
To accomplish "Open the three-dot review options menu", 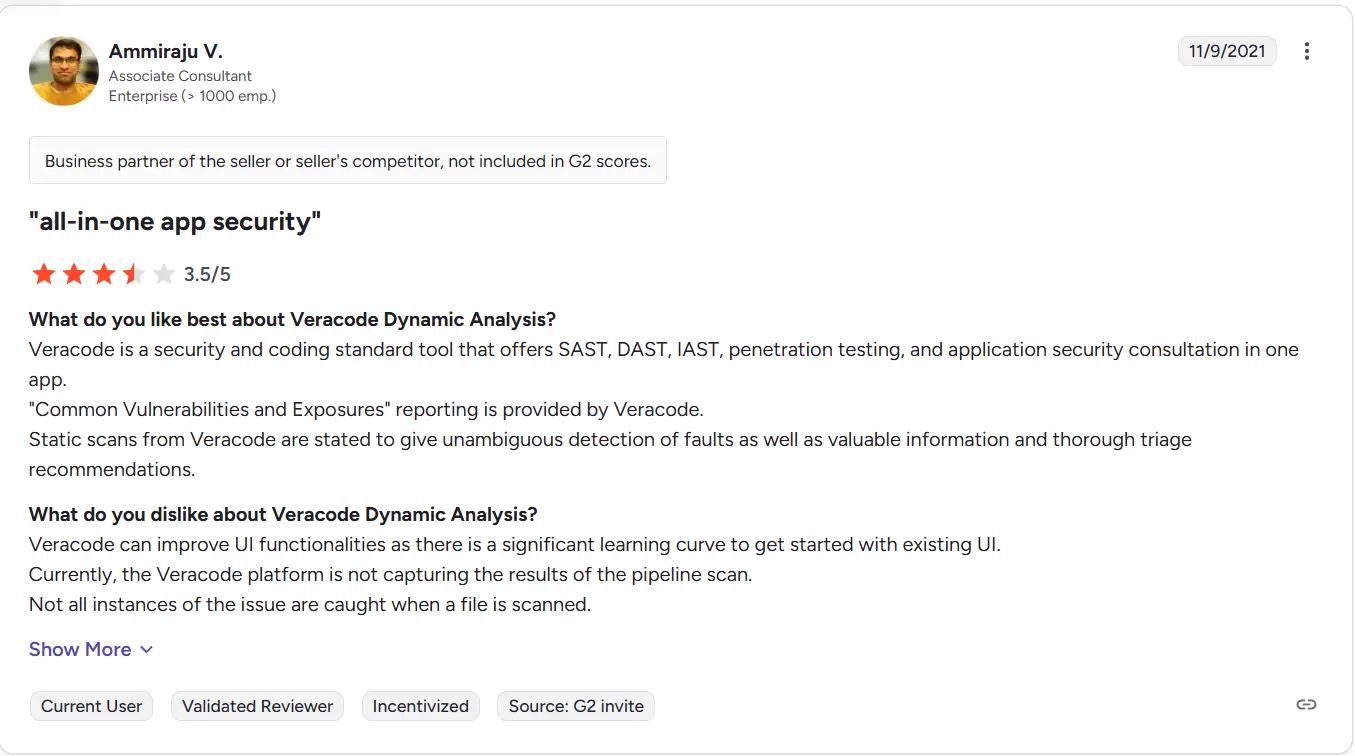I will click(1306, 51).
